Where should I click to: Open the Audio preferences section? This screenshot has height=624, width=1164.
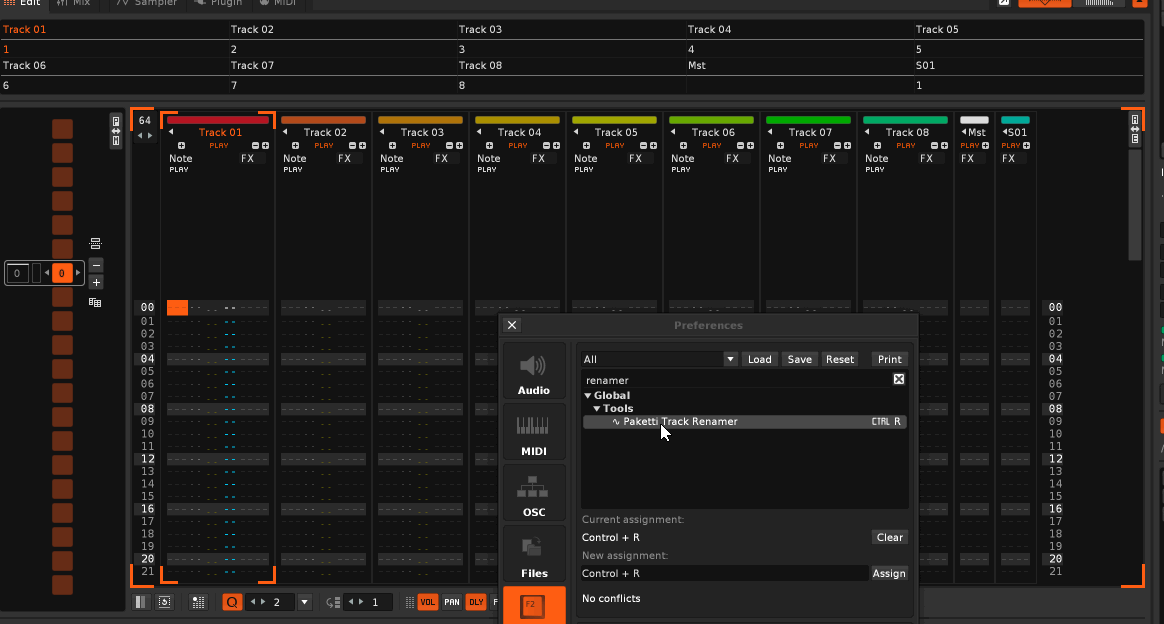click(x=534, y=373)
